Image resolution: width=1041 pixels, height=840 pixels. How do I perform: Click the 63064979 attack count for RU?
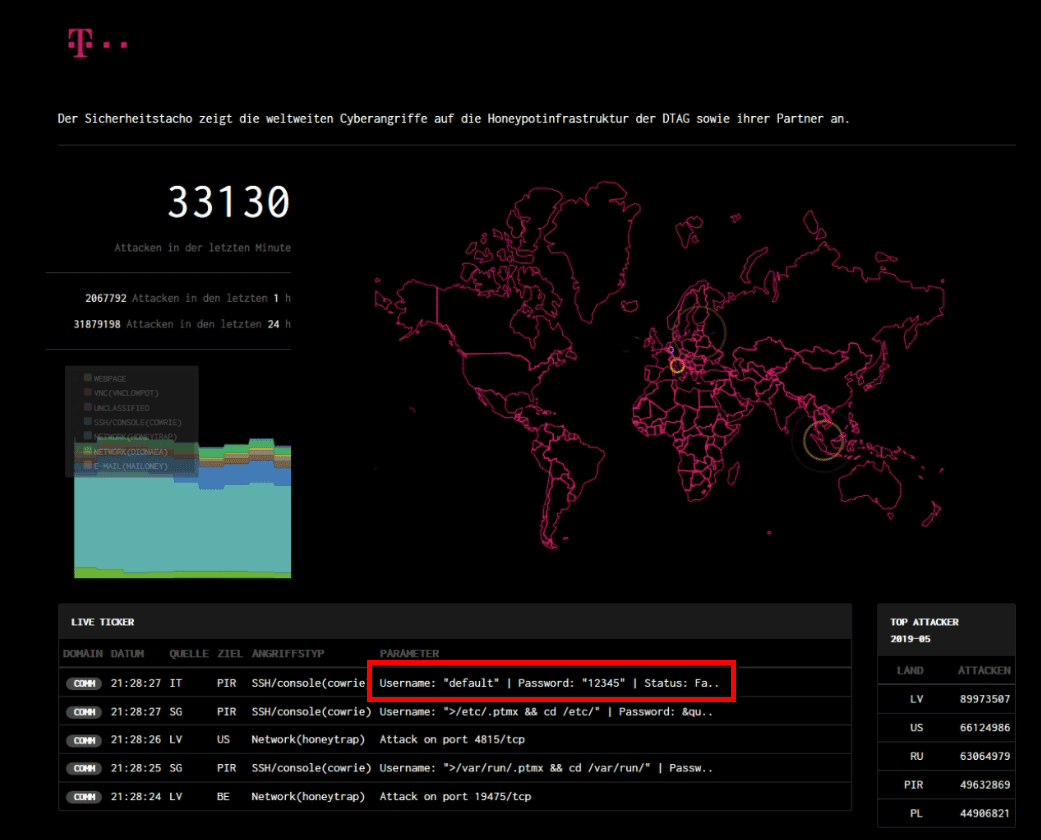[985, 756]
